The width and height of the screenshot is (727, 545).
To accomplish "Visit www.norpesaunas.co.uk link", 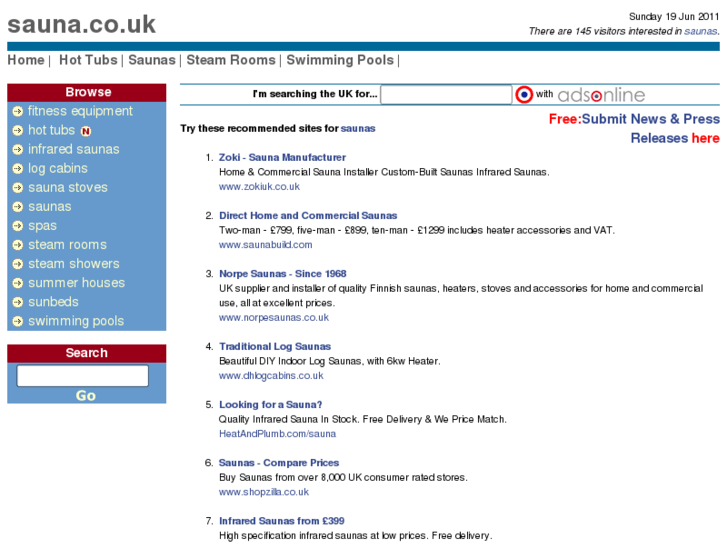I will point(274,318).
